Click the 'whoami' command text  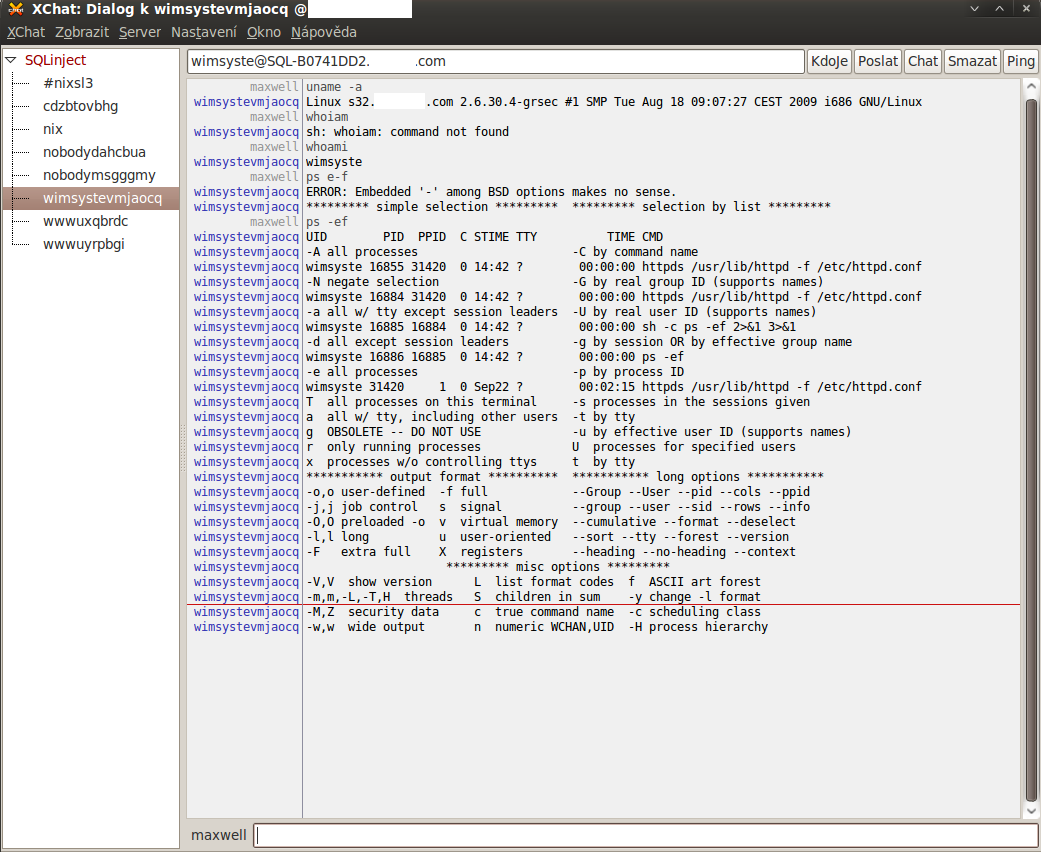[x=327, y=147]
